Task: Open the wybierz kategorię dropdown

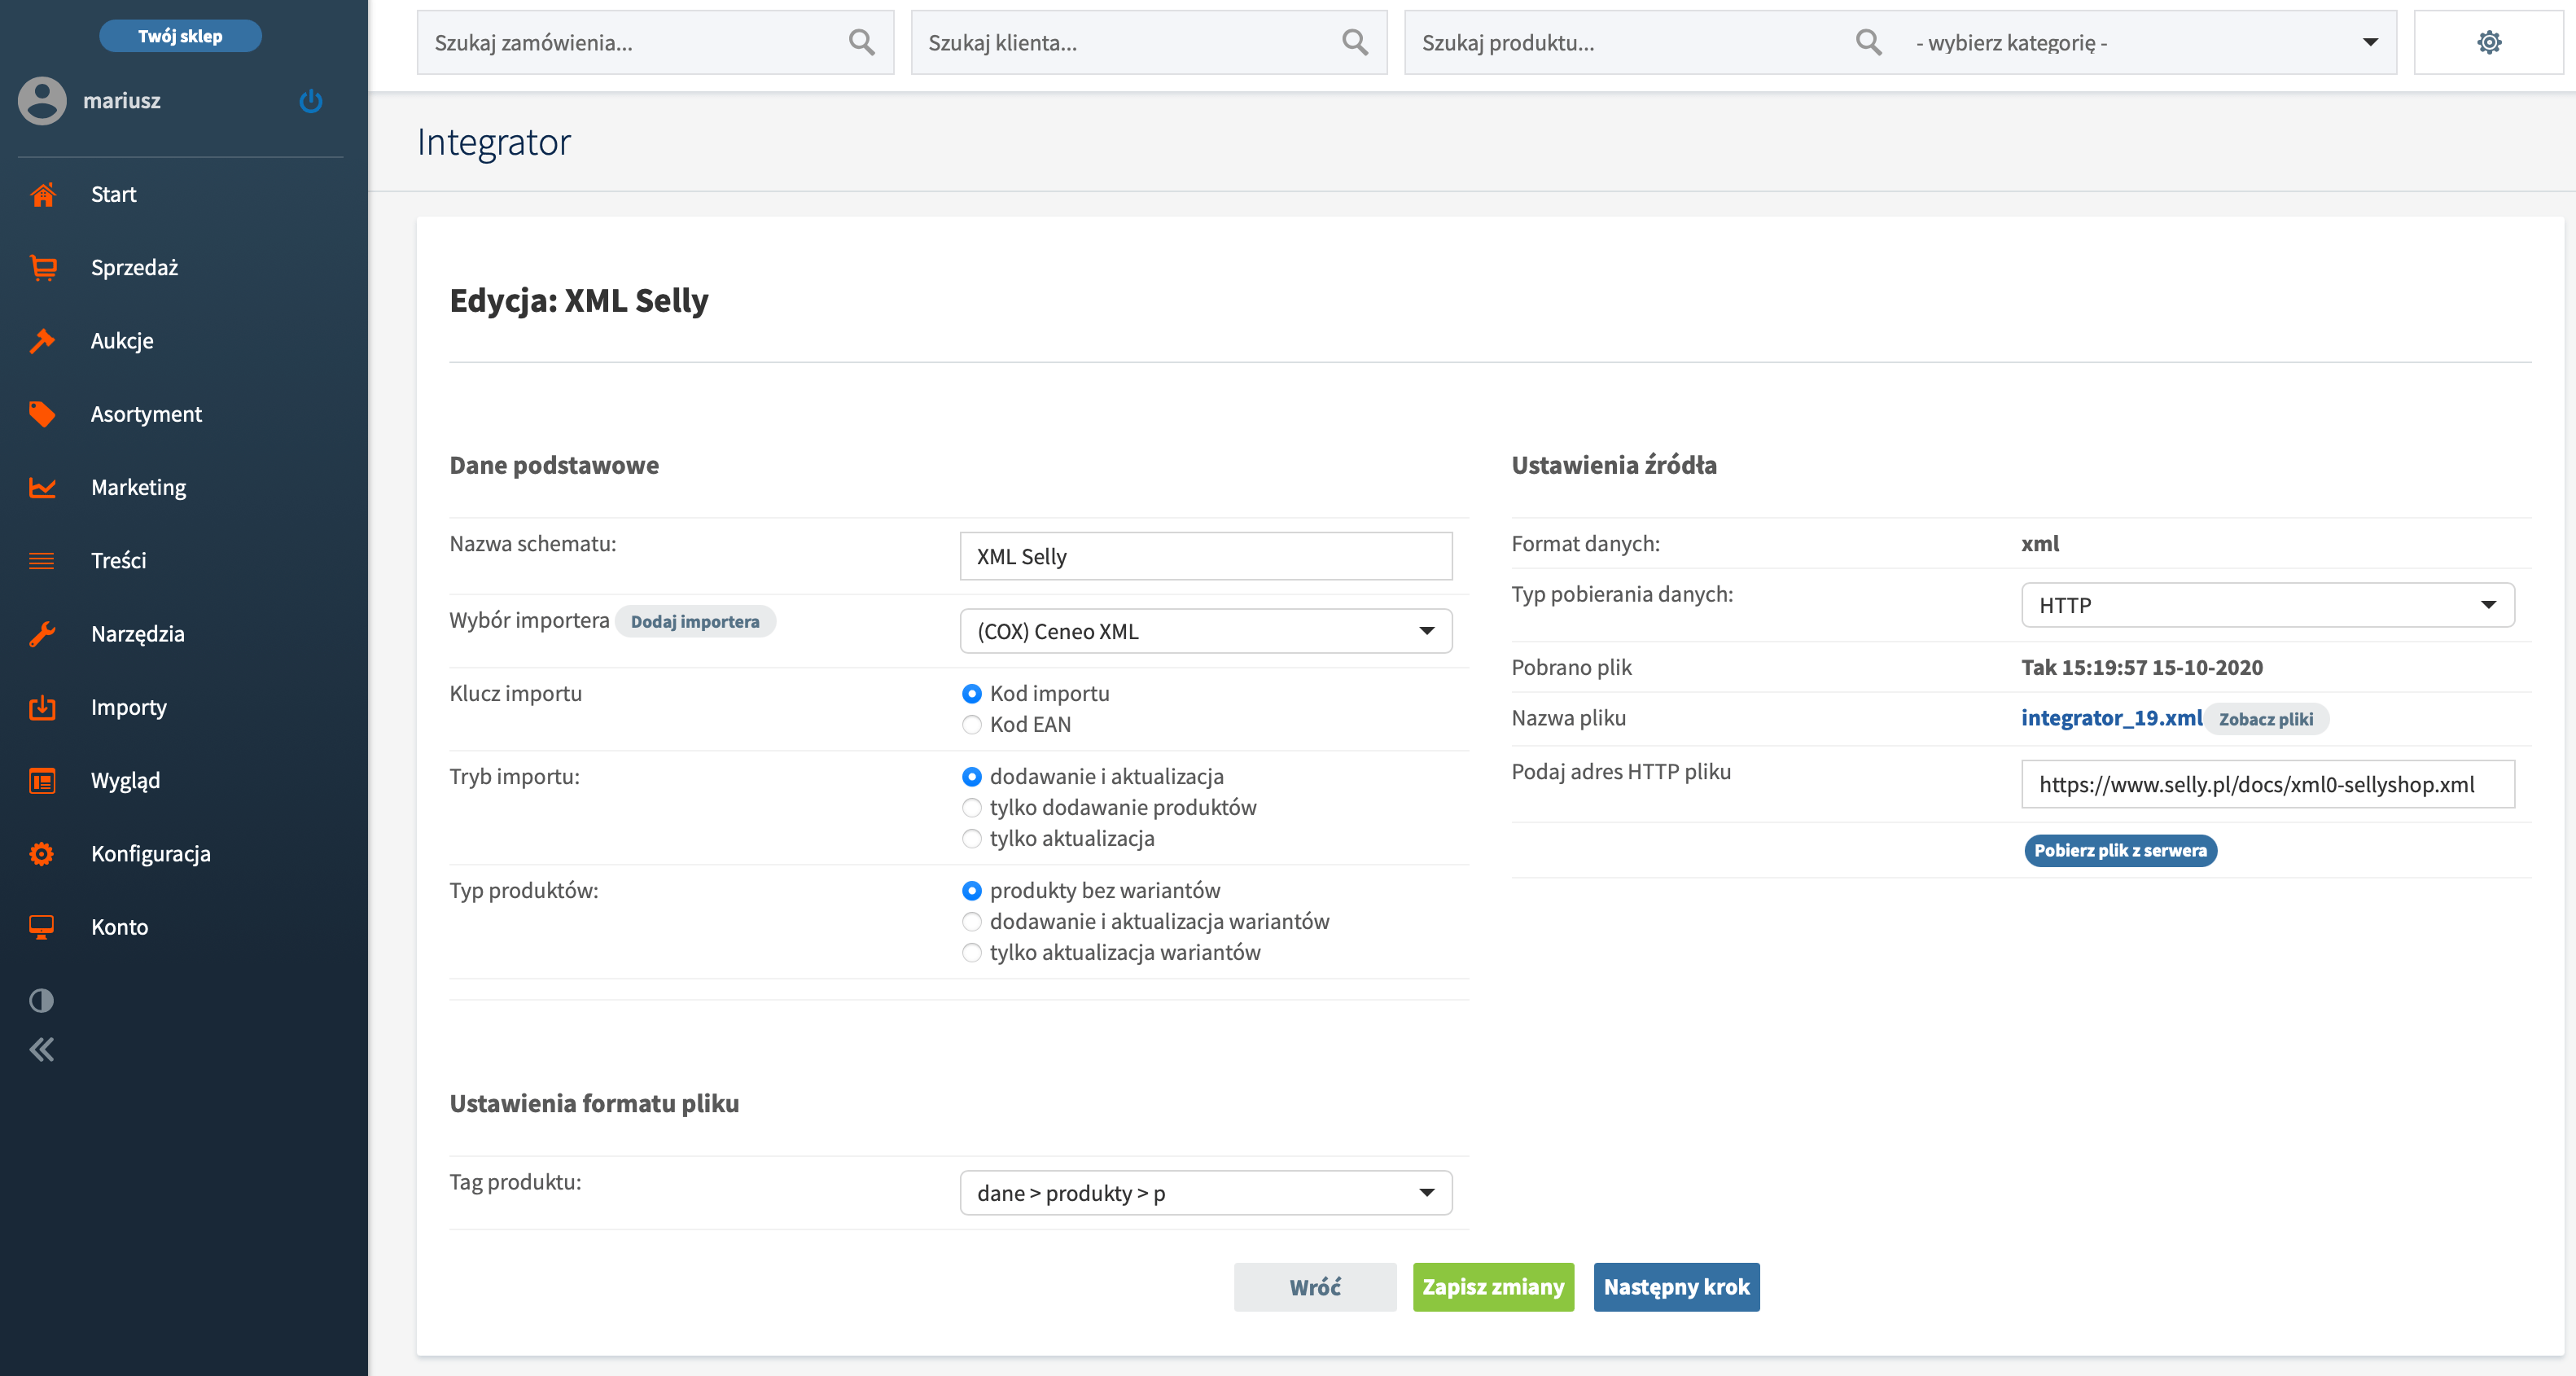Action: tap(2147, 42)
